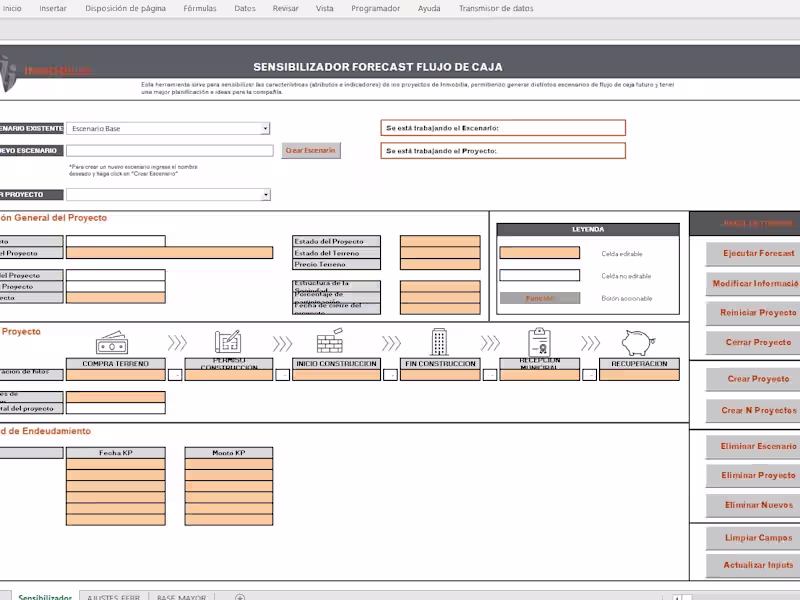
Task: Open the Disposición de página tab
Action: (126, 8)
